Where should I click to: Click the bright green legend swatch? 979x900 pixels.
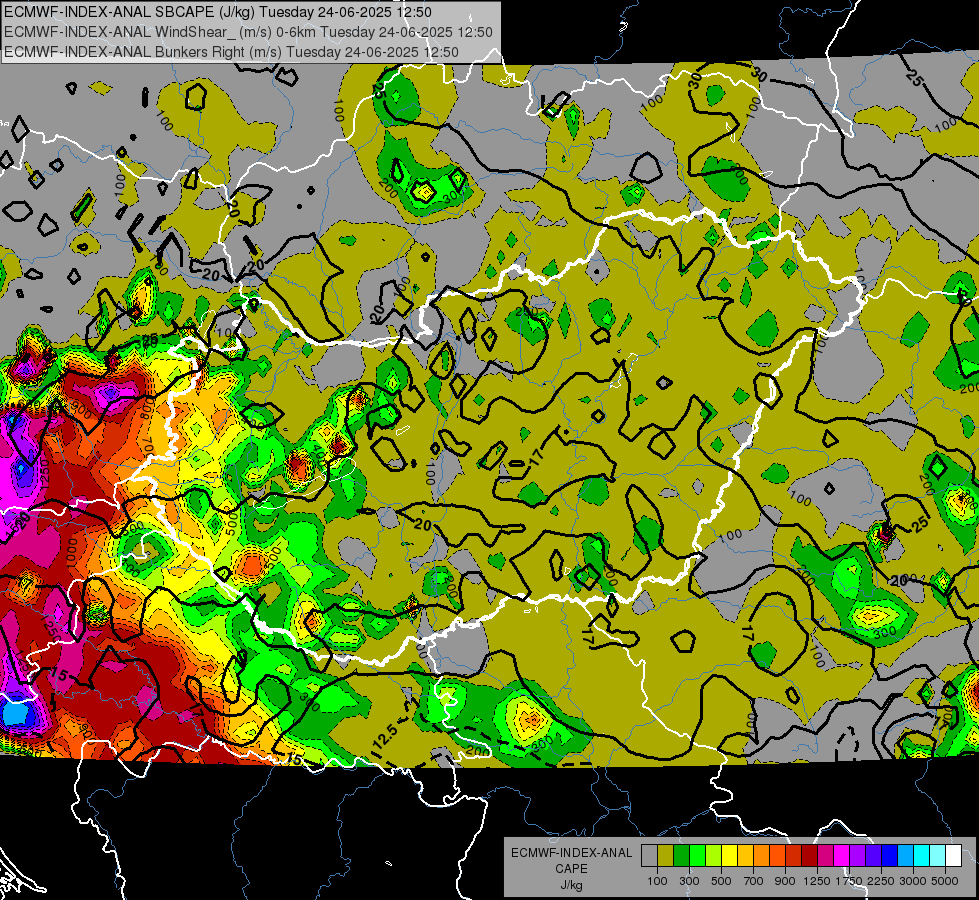(x=697, y=856)
